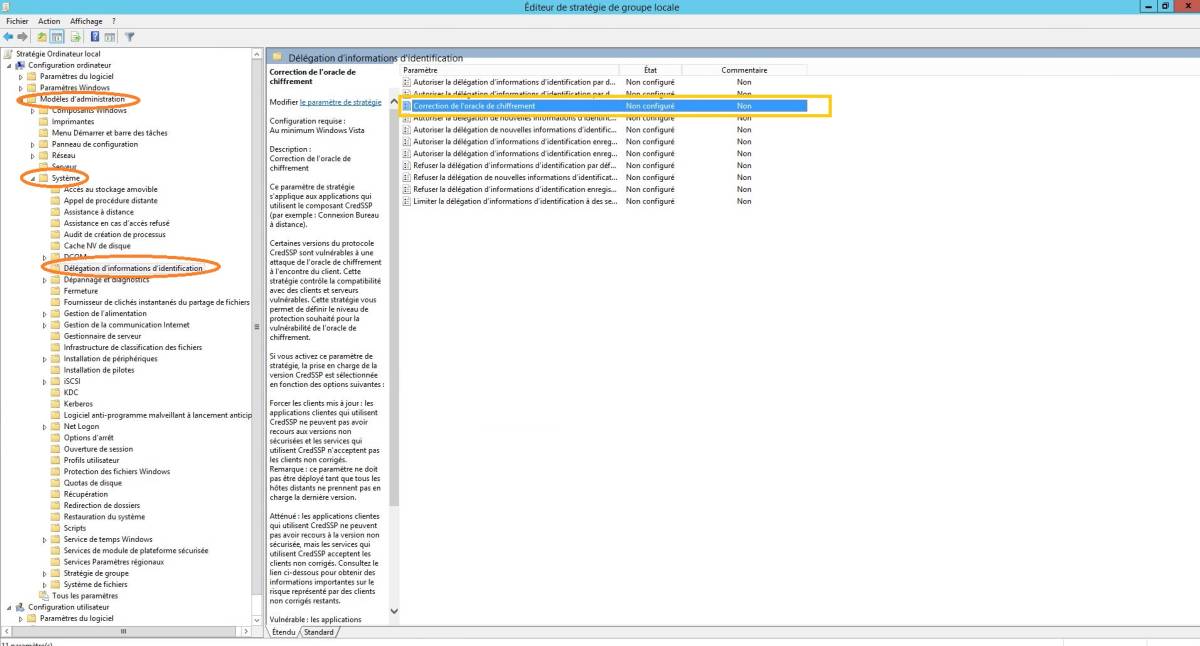Expand the Net Logon folder
The image size is (1200, 646).
coord(45,426)
